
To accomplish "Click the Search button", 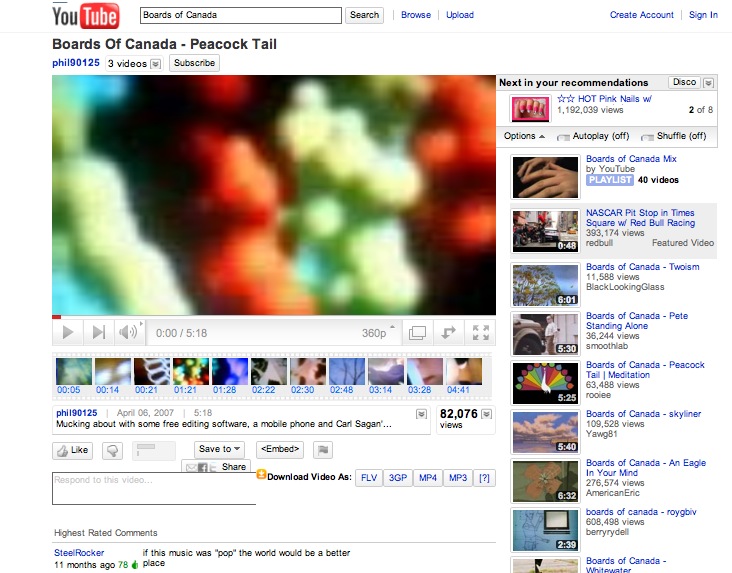I will click(x=364, y=15).
